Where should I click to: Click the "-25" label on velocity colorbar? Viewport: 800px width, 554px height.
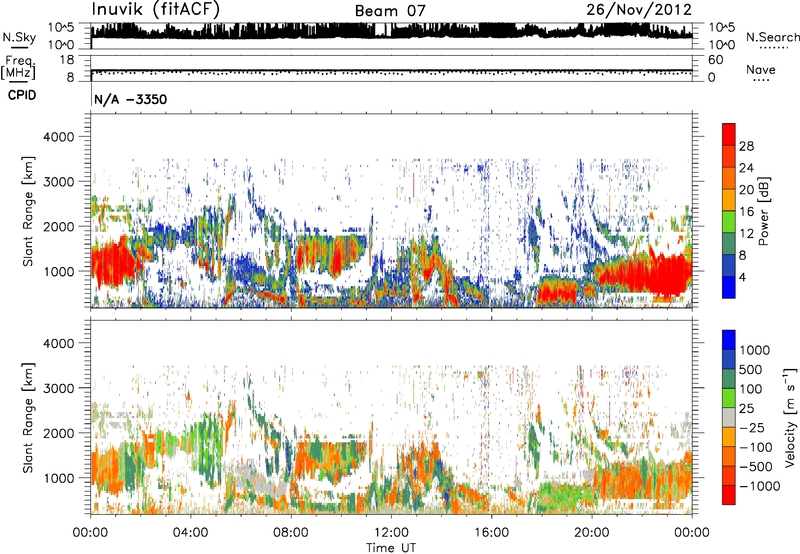click(x=751, y=428)
